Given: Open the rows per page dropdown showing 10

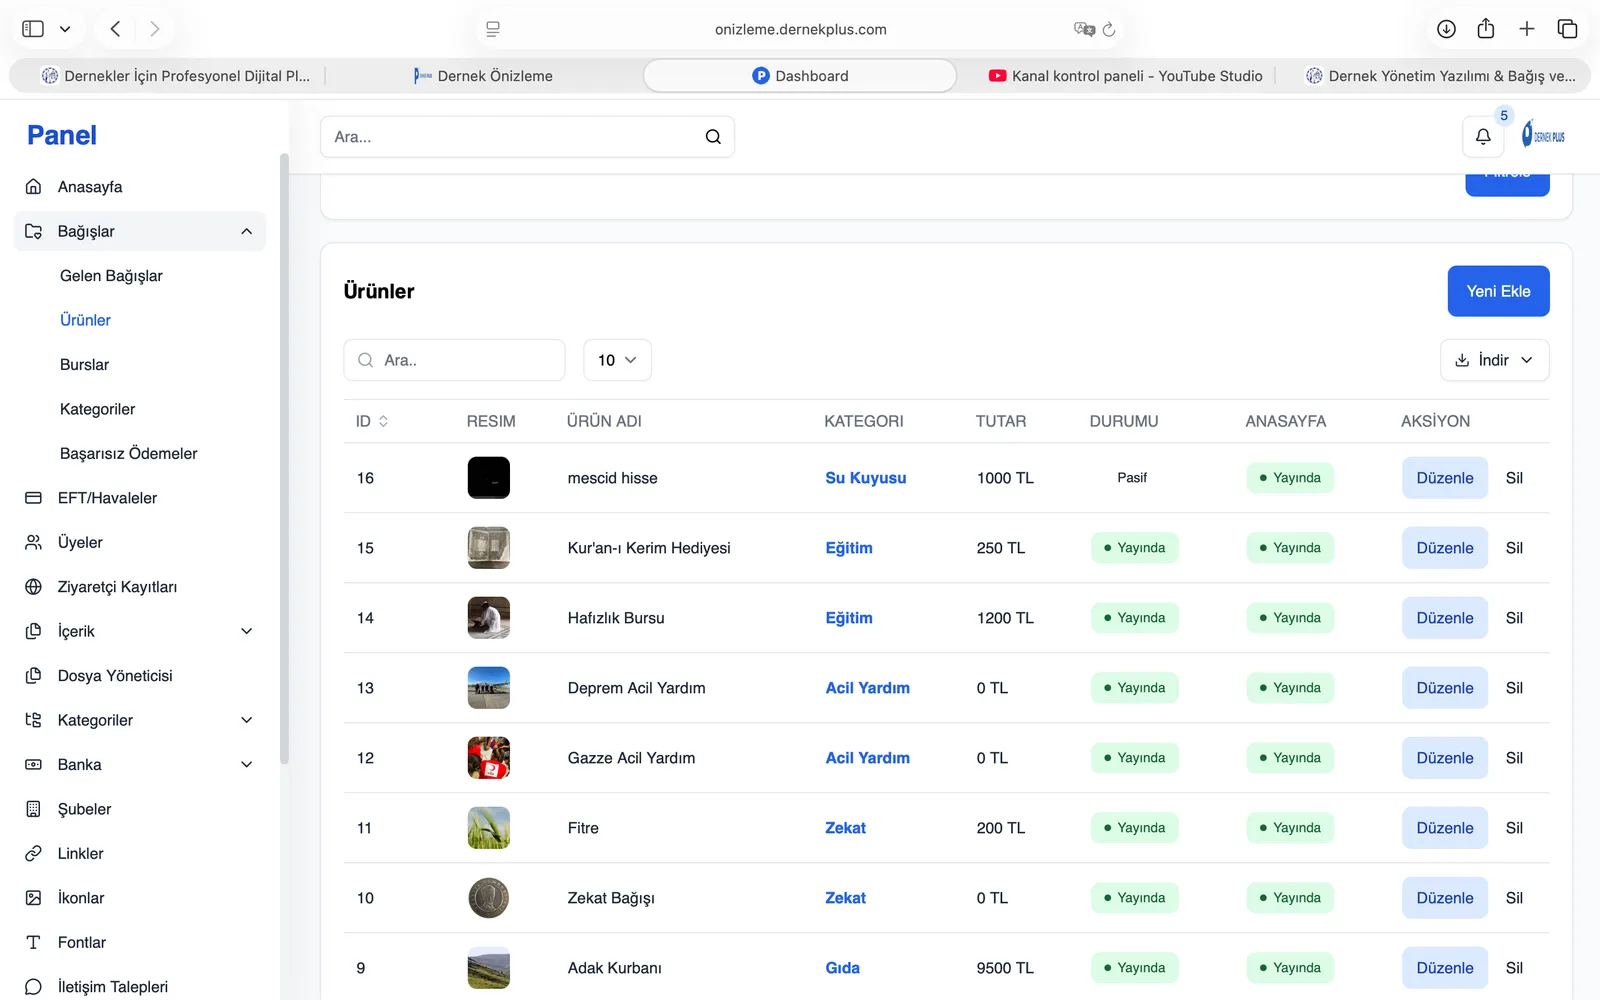Looking at the screenshot, I should click(x=617, y=360).
